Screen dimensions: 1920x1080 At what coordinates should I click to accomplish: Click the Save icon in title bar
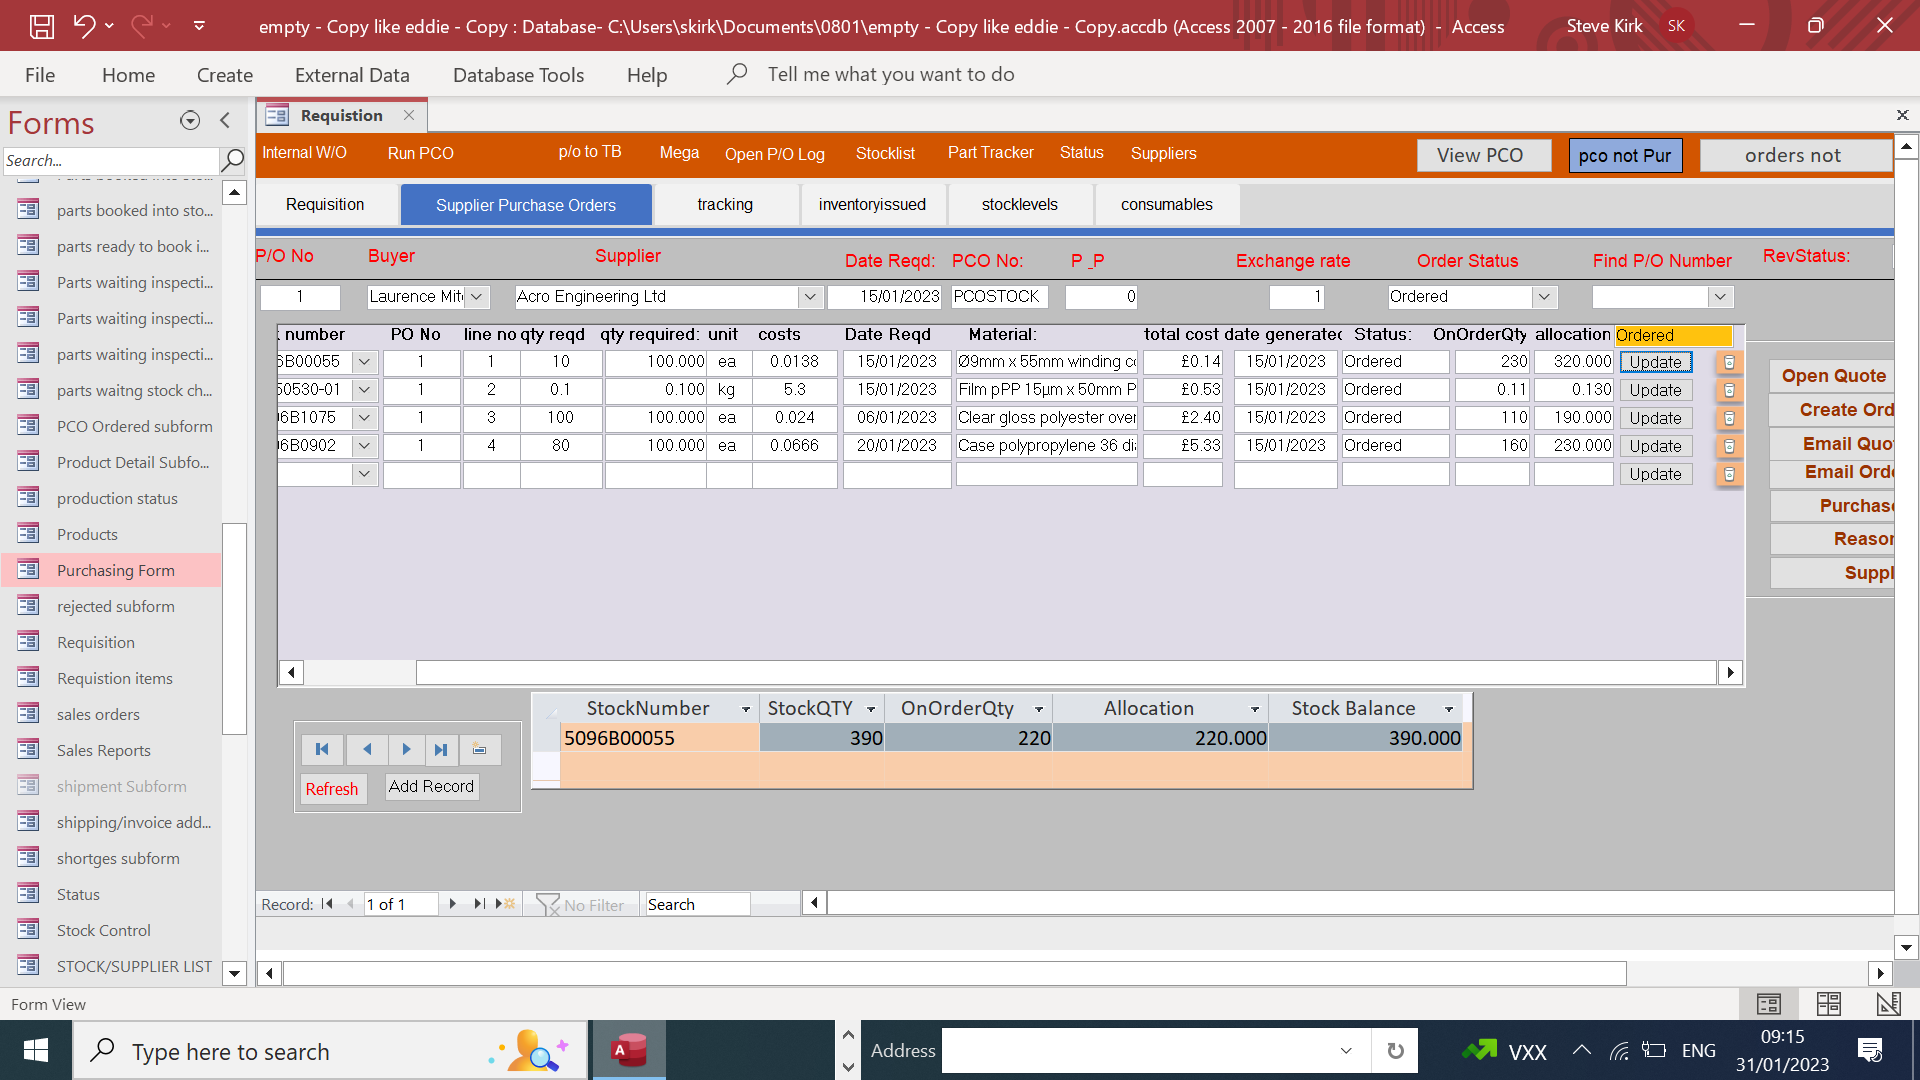tap(41, 26)
